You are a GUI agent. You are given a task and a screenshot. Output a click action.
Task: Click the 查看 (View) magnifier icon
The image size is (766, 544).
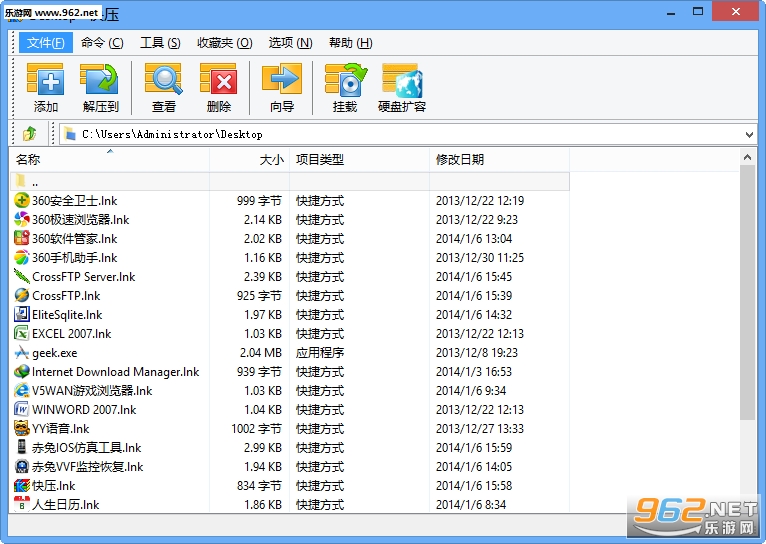(164, 79)
